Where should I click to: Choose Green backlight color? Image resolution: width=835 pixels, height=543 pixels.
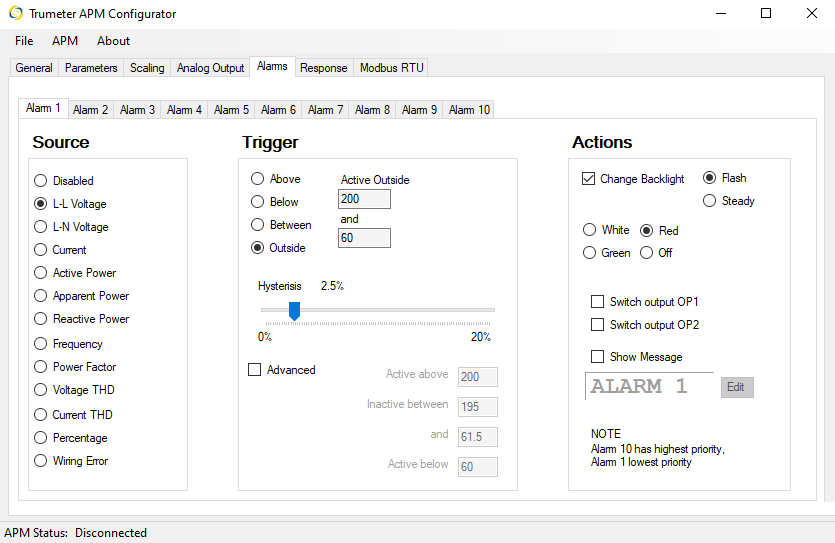pos(607,253)
